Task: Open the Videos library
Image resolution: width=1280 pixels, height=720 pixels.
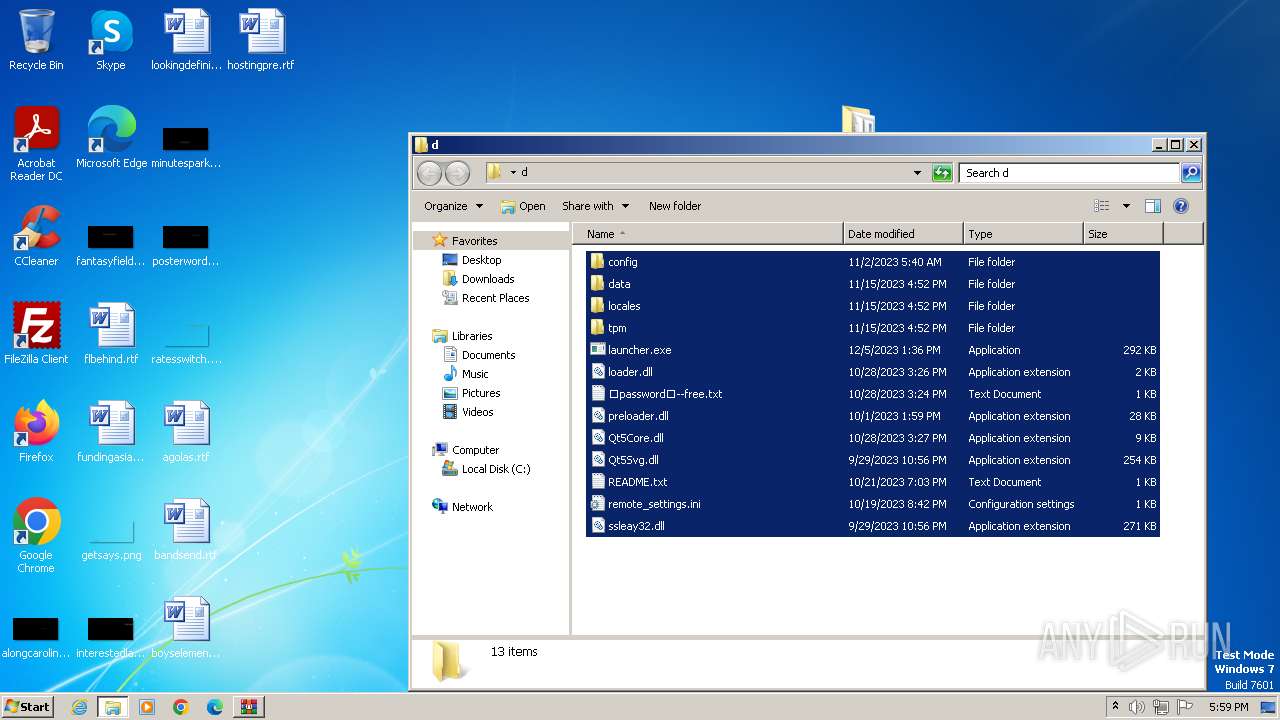Action: [x=477, y=412]
